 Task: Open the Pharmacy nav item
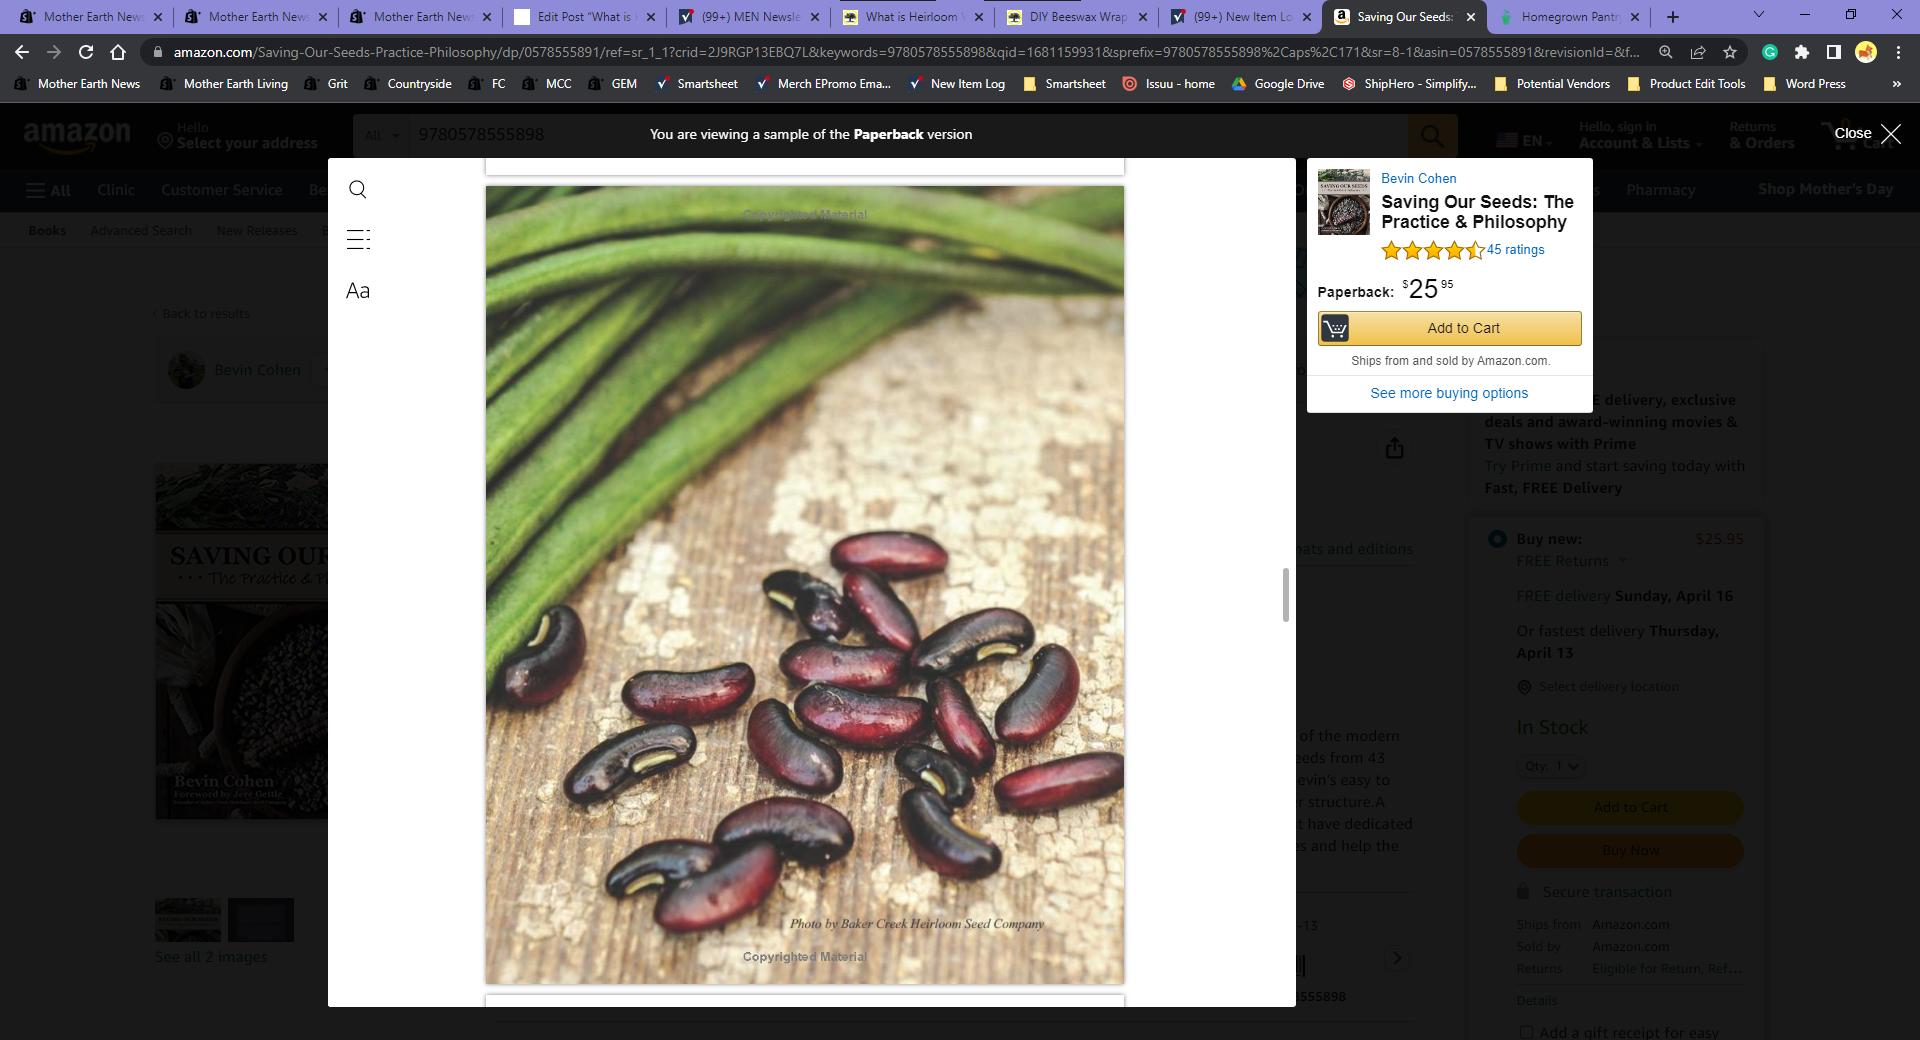(x=1660, y=190)
